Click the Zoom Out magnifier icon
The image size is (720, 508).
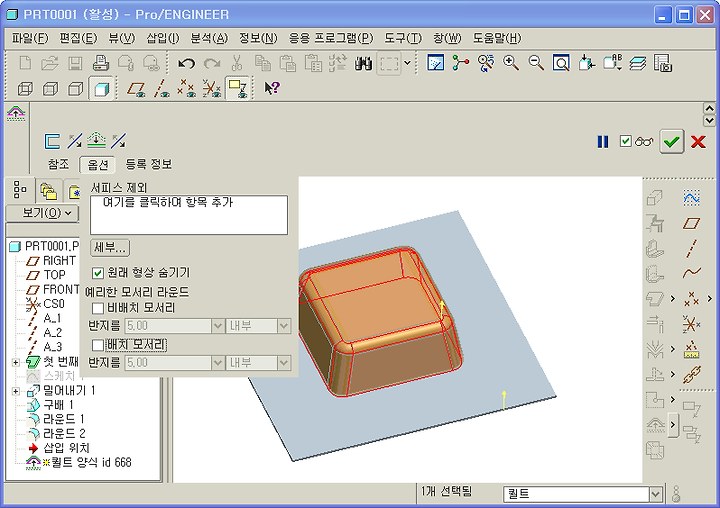coord(536,63)
